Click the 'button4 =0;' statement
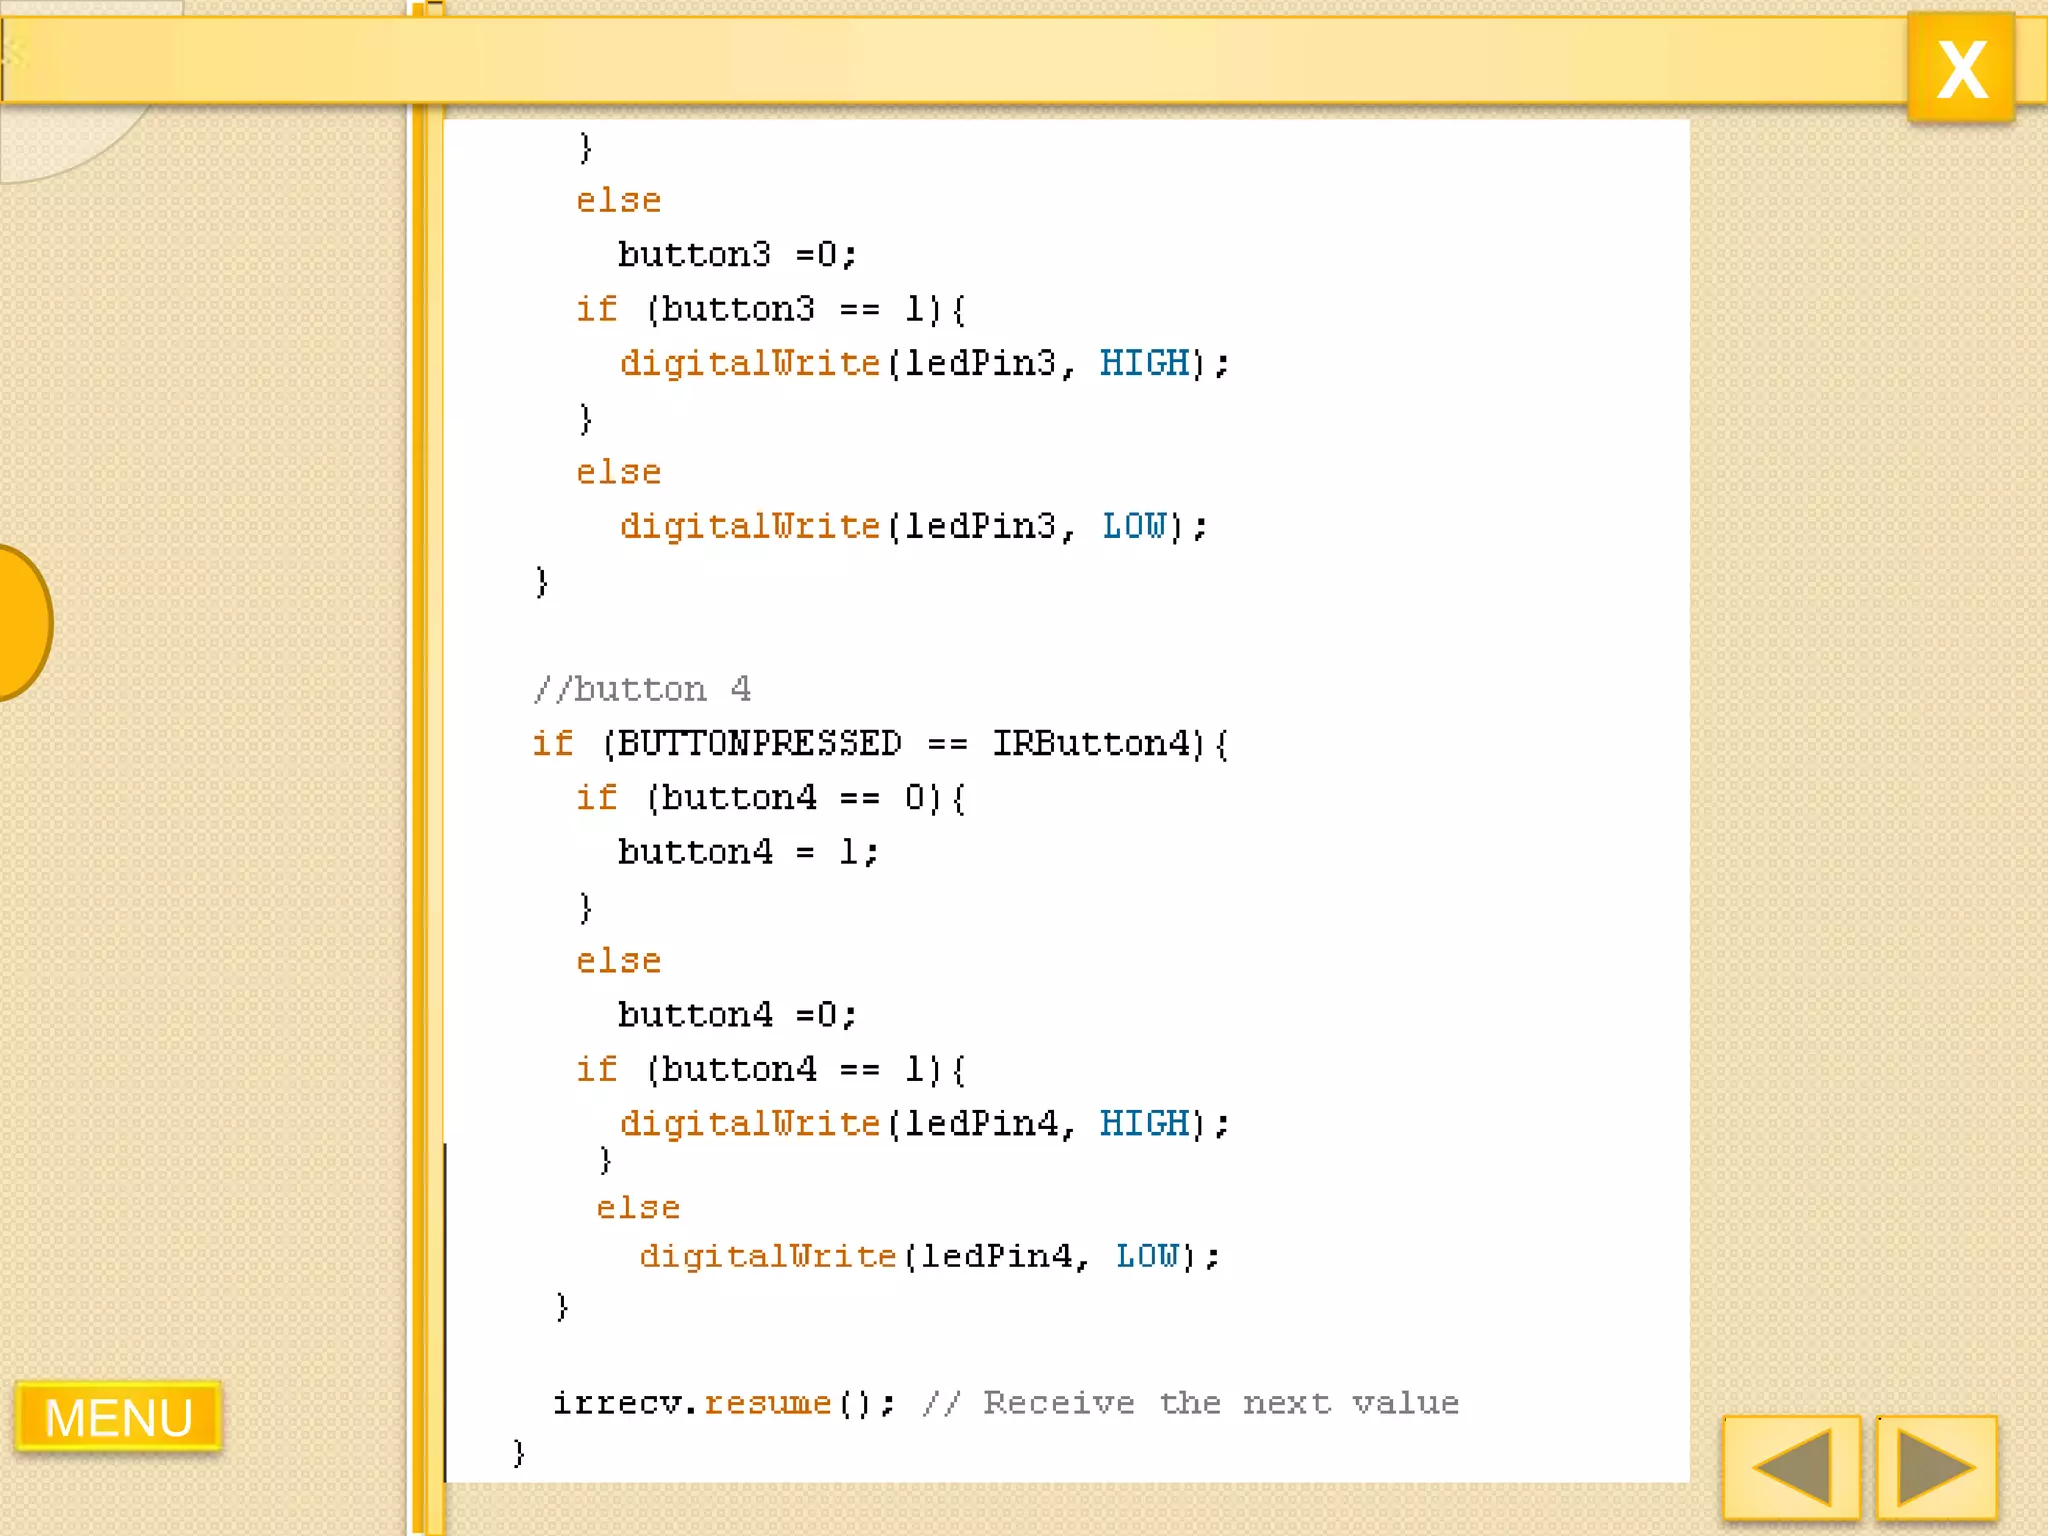Image resolution: width=2048 pixels, height=1536 pixels. tap(737, 1015)
